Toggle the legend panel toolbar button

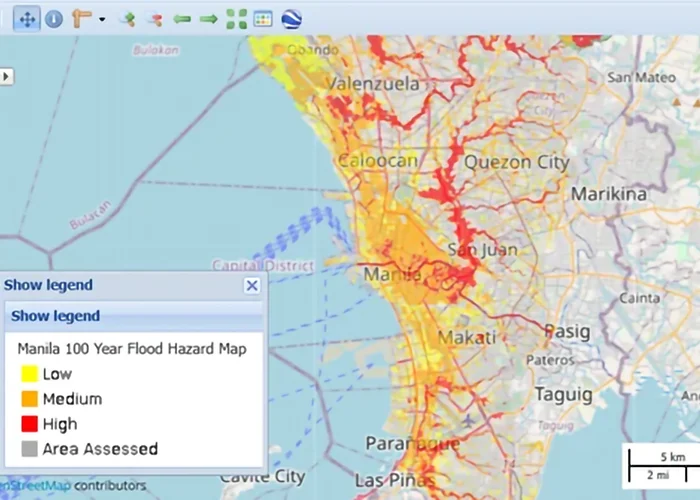pyautogui.click(x=263, y=18)
